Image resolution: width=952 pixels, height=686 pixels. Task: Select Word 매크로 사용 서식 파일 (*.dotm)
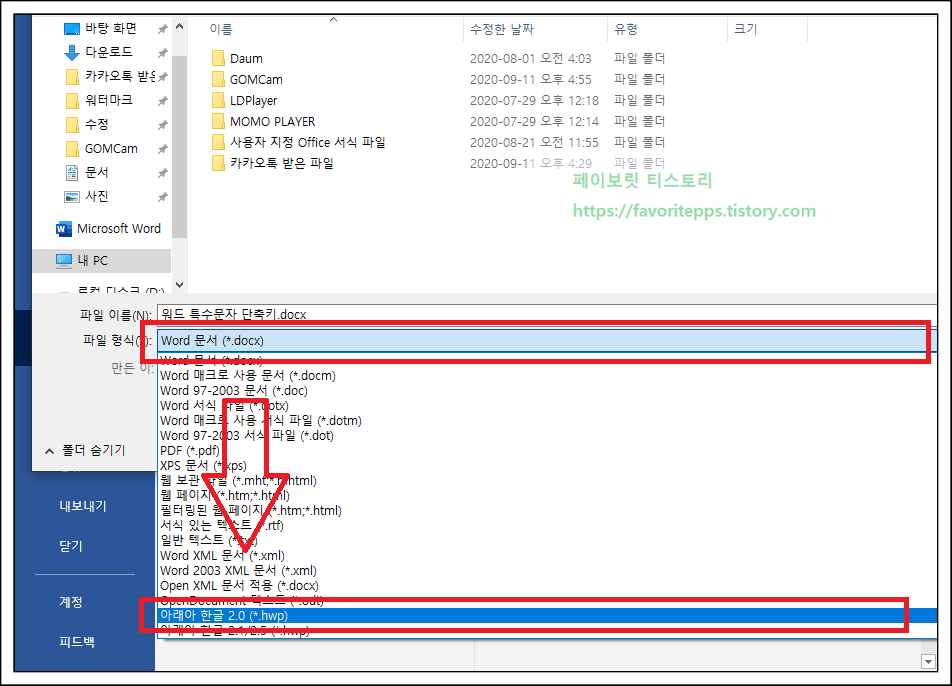tap(260, 420)
